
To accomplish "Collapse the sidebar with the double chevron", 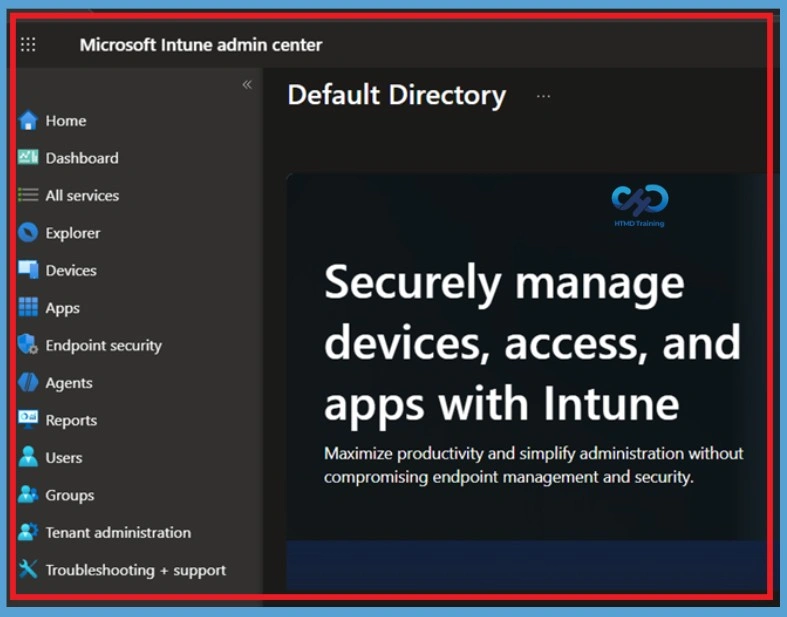I will pyautogui.click(x=247, y=84).
